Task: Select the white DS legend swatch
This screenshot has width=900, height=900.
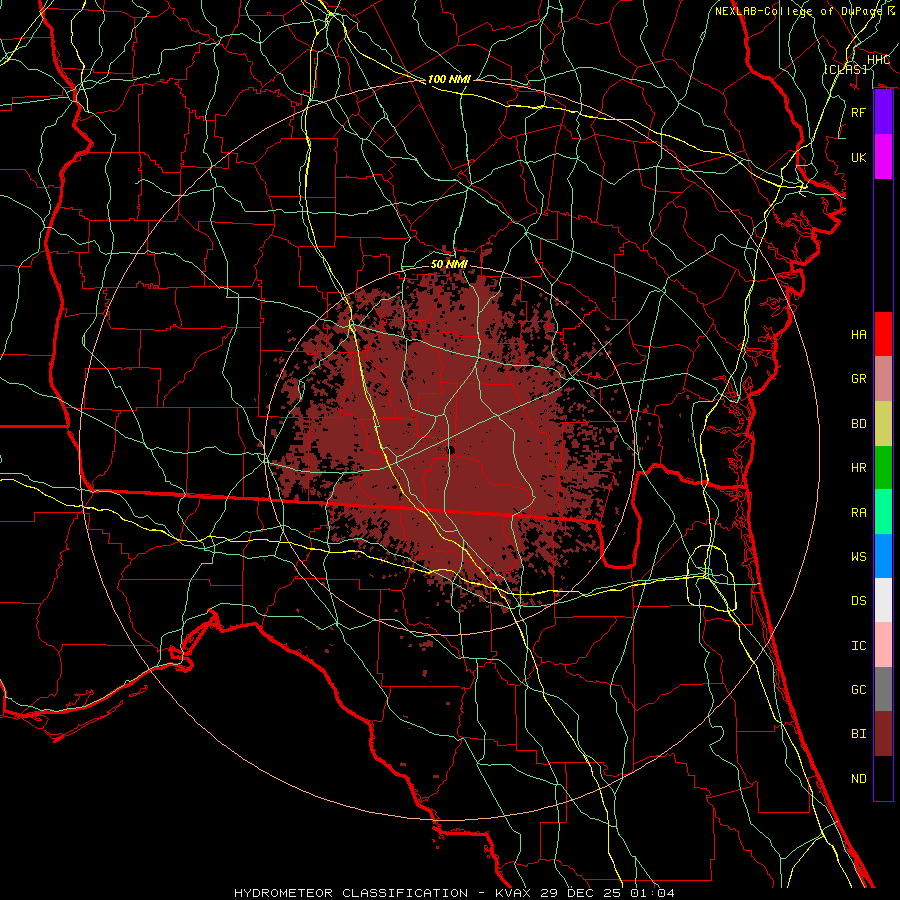Action: coord(883,600)
